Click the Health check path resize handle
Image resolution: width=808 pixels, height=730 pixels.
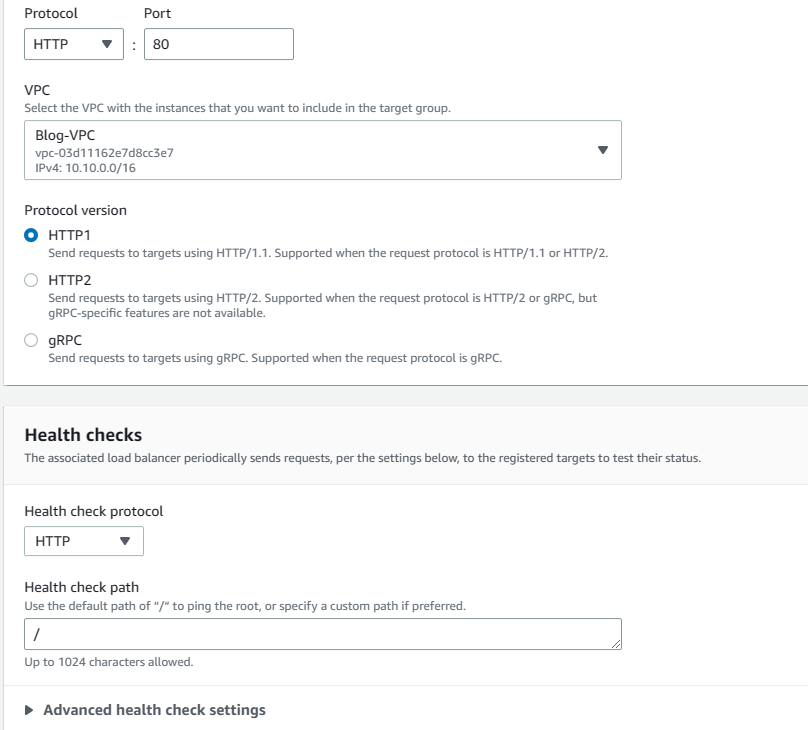click(x=617, y=644)
